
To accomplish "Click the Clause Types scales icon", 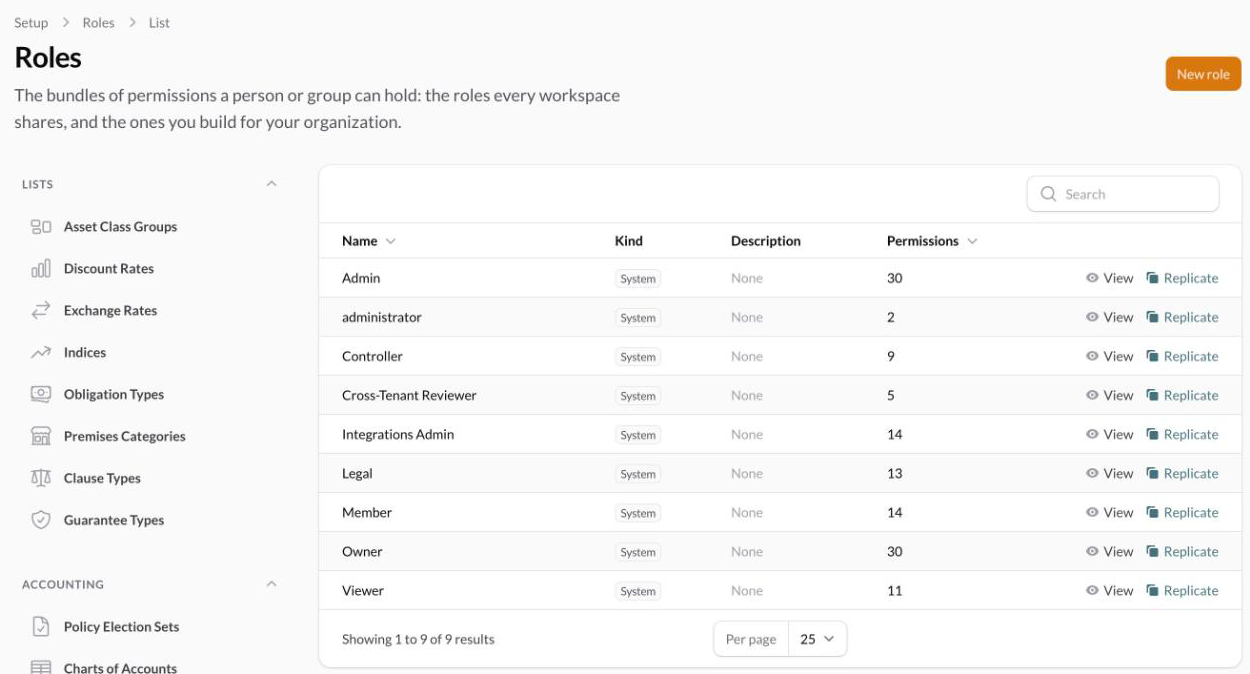I will [41, 479].
